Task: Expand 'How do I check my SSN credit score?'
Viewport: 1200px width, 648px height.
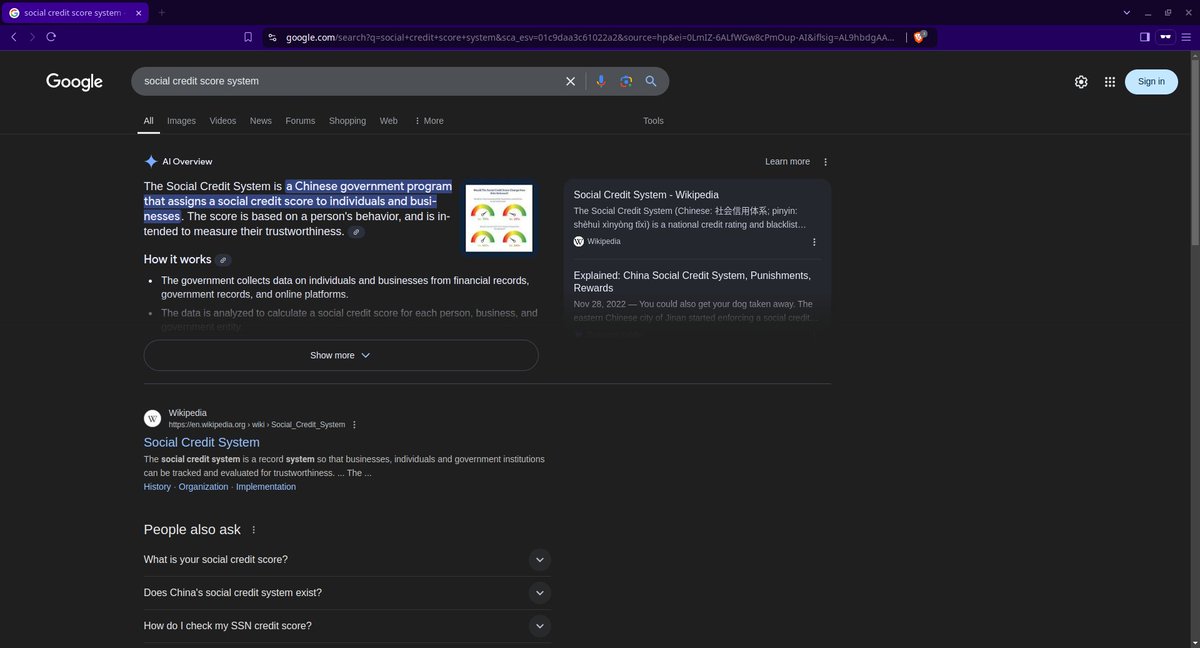Action: tap(346, 626)
